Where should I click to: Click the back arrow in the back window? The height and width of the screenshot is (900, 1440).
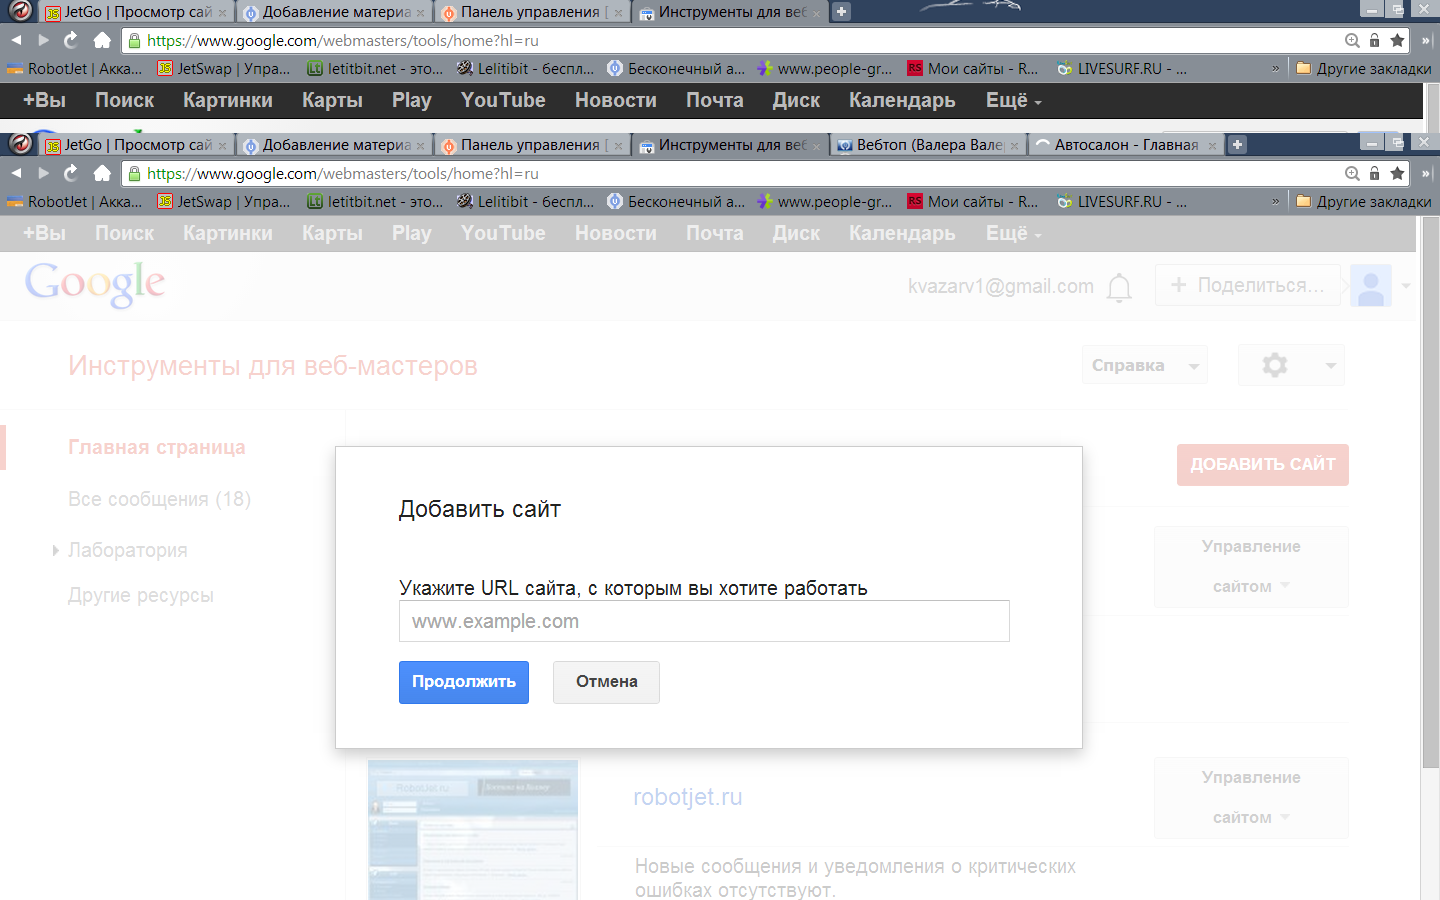(16, 40)
